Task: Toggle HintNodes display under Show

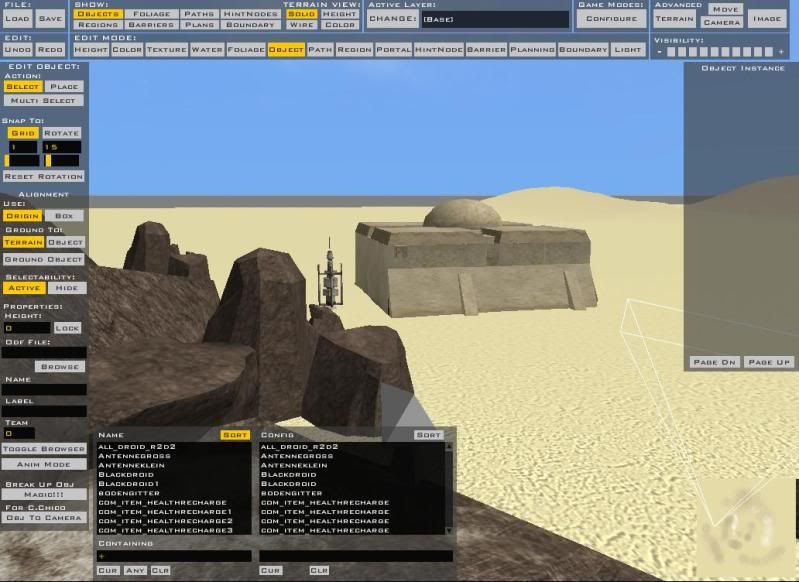Action: (x=250, y=14)
